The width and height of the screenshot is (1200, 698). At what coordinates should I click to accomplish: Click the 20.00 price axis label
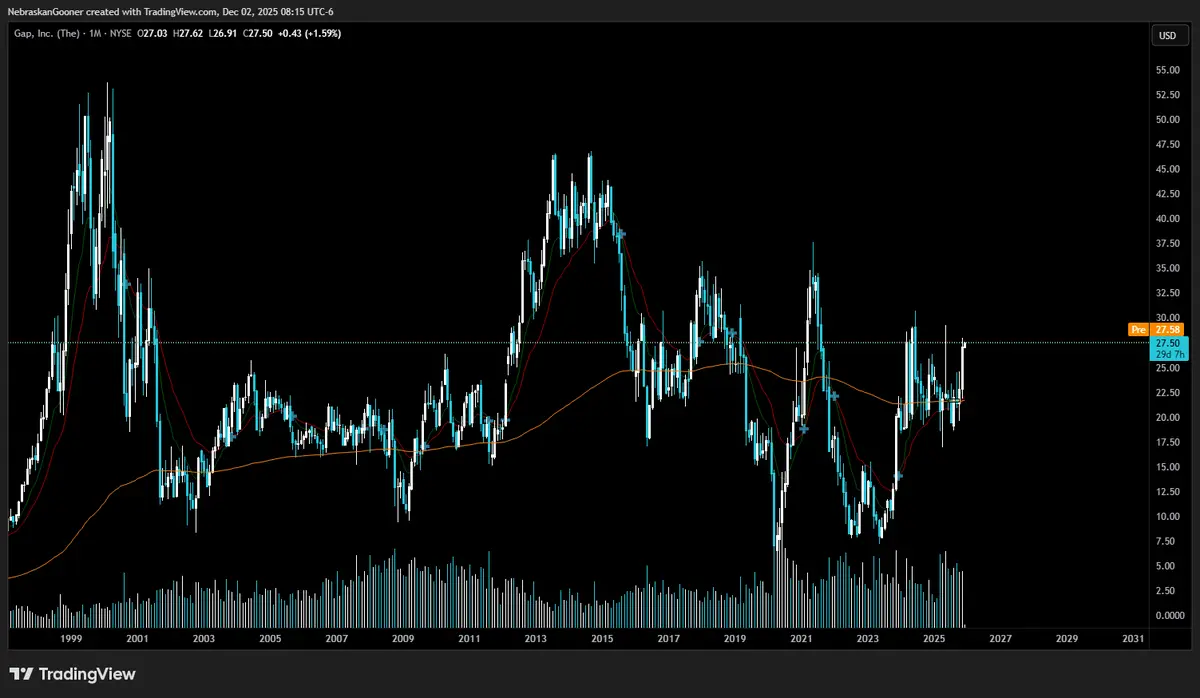tap(1167, 417)
